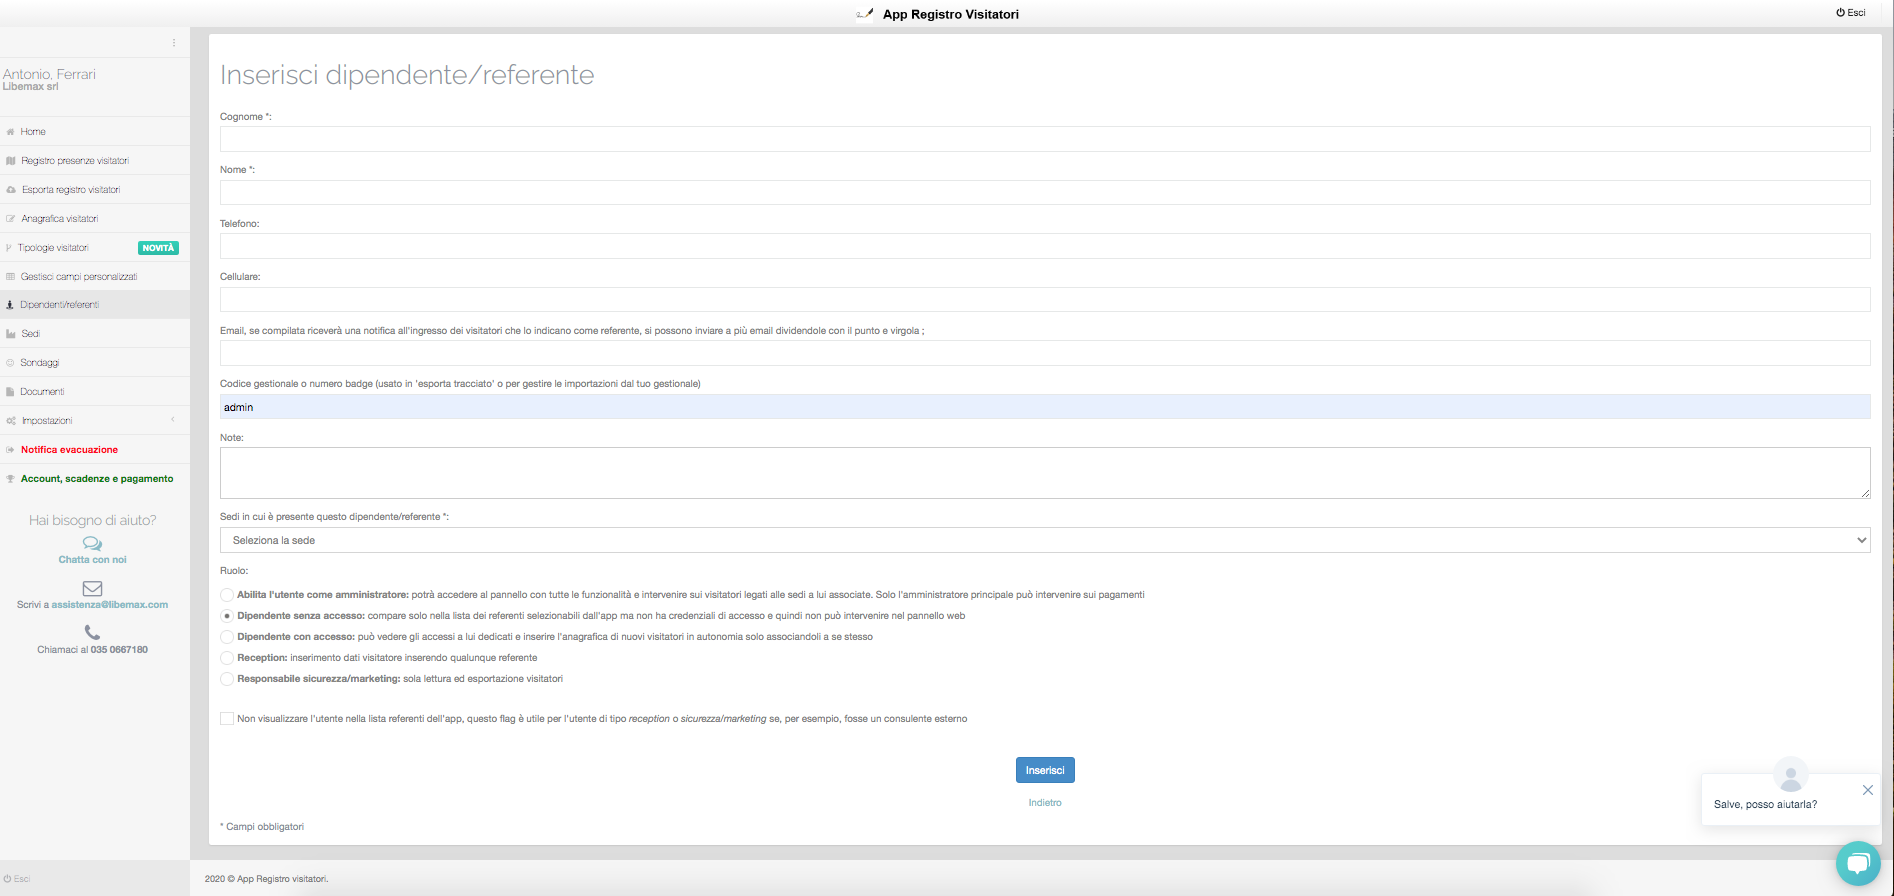
Task: Expand the Impostazioni submenu chevron
Action: click(x=172, y=420)
